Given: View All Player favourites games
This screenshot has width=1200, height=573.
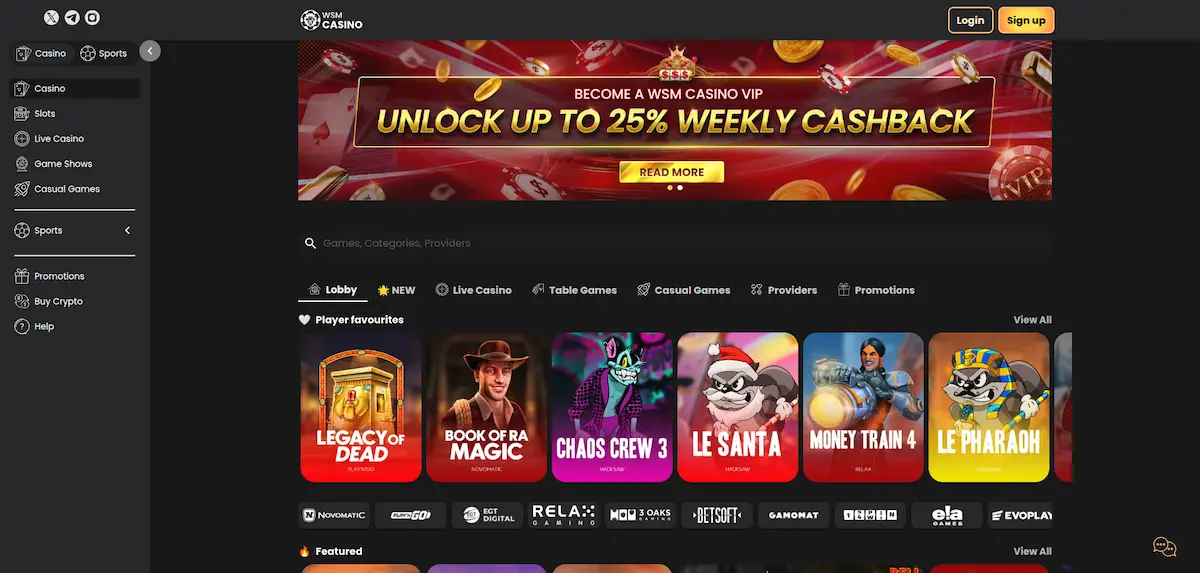Looking at the screenshot, I should (x=1032, y=320).
